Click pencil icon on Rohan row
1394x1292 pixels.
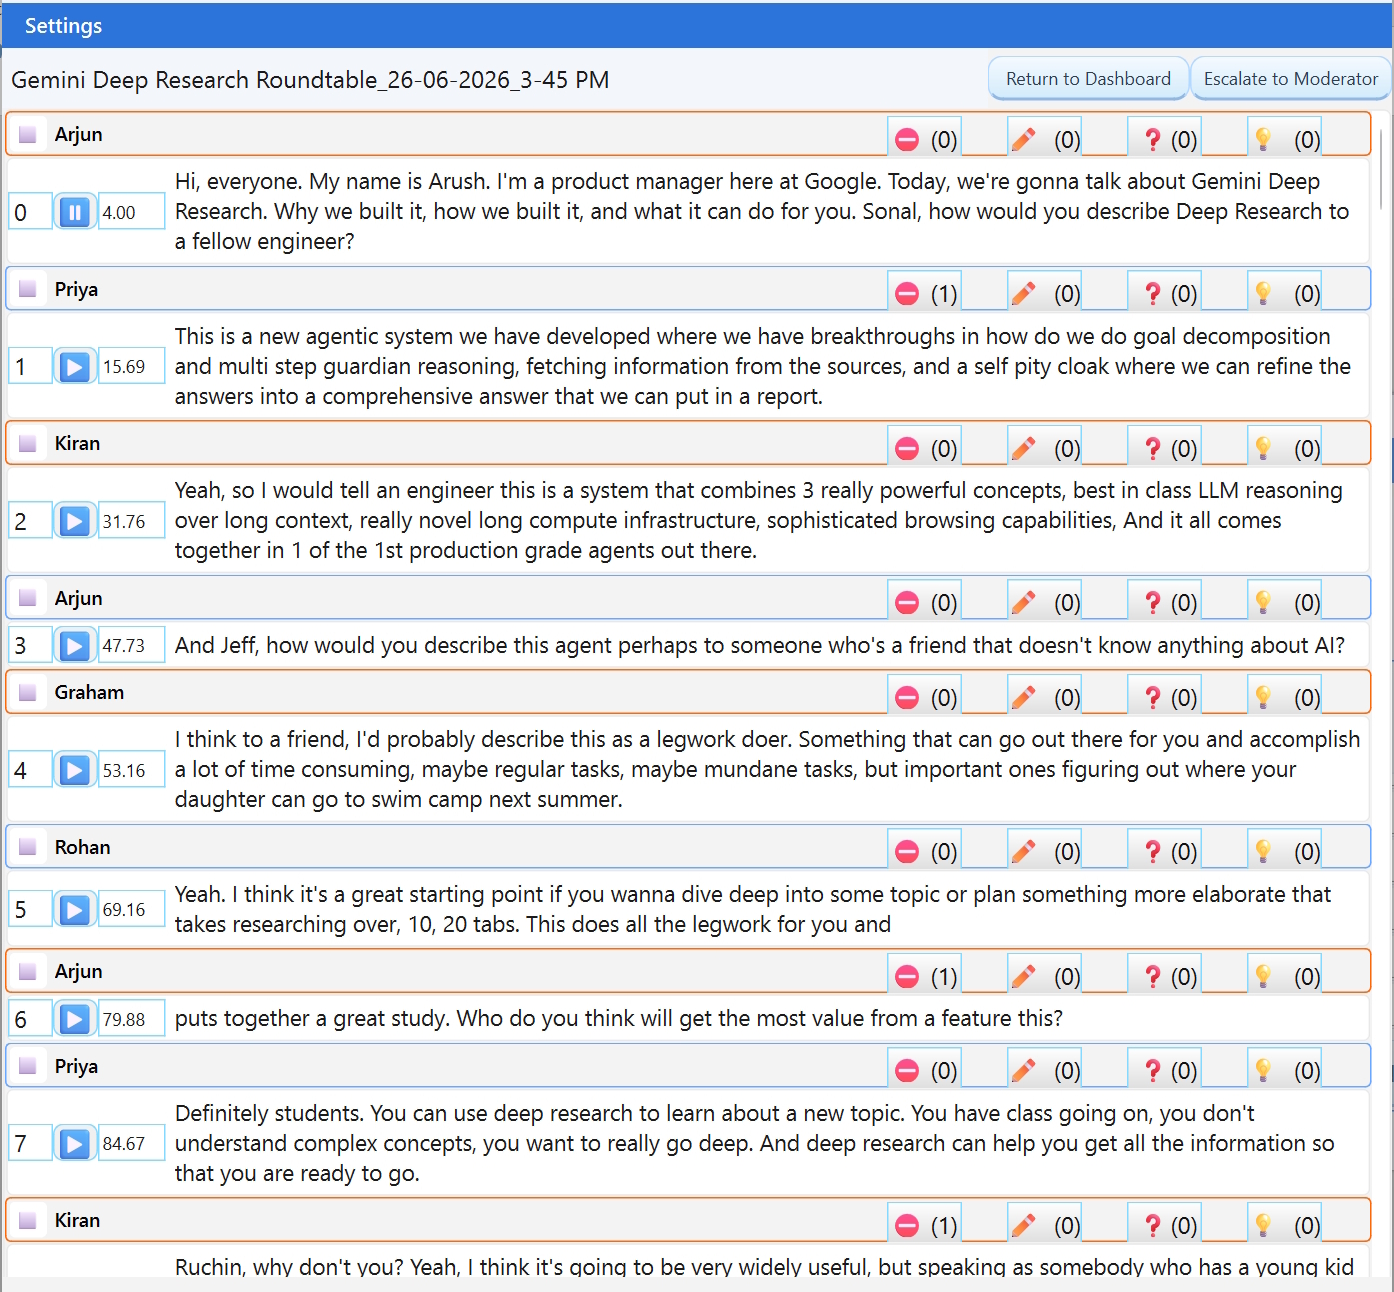[1023, 851]
